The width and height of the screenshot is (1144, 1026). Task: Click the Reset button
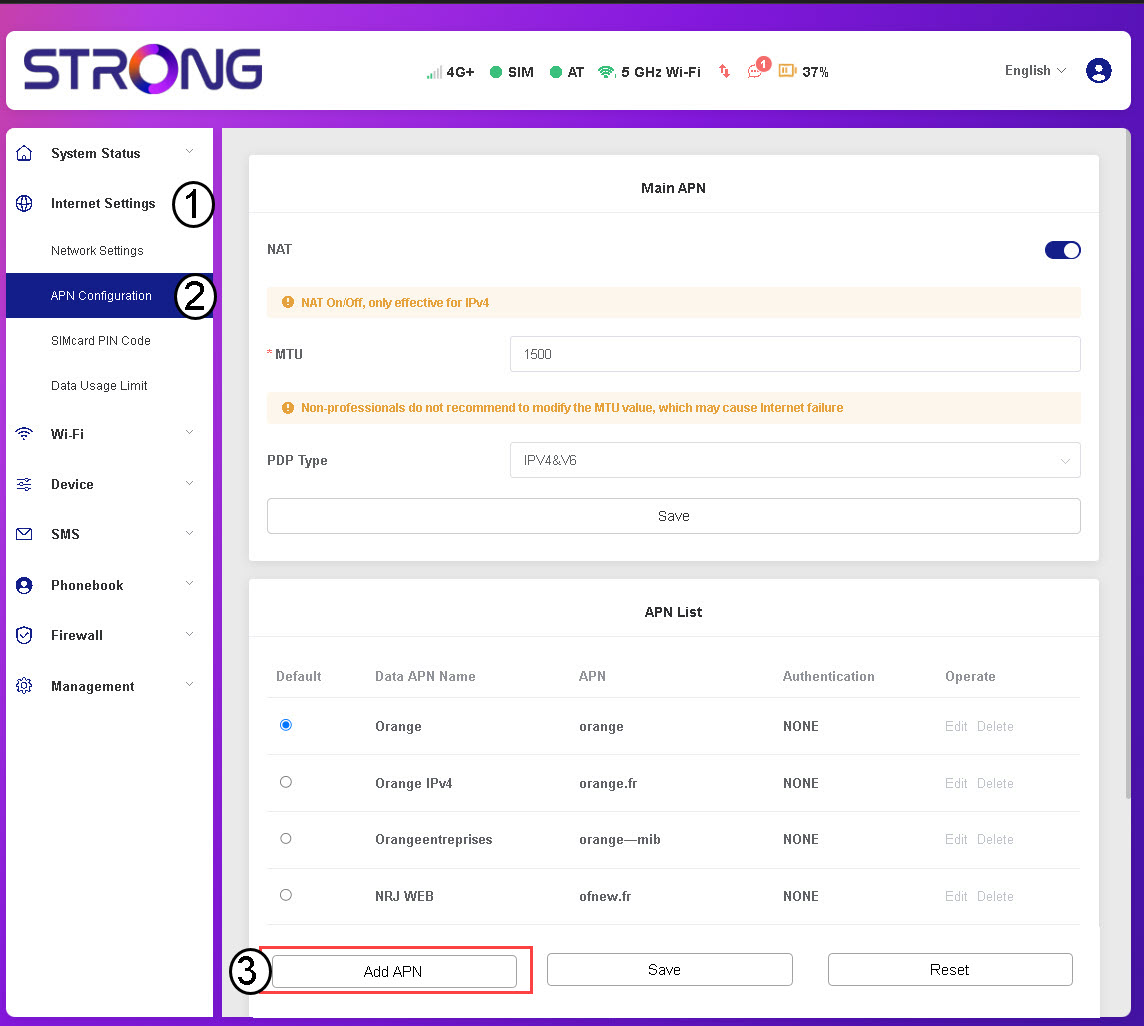(x=949, y=970)
